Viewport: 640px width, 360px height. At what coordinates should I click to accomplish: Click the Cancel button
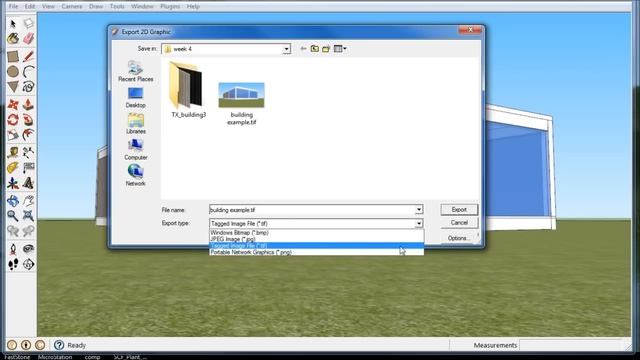pyautogui.click(x=459, y=222)
